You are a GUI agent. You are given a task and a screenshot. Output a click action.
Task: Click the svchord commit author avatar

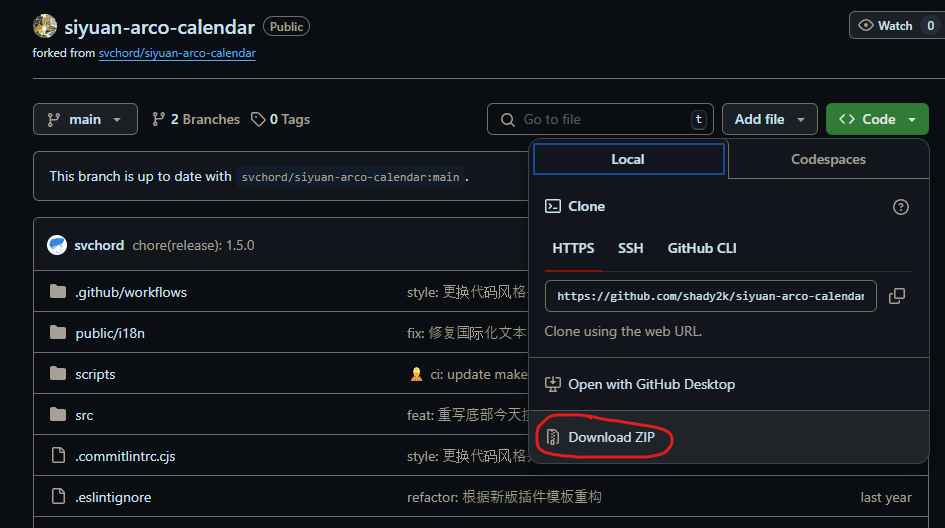tap(57, 245)
